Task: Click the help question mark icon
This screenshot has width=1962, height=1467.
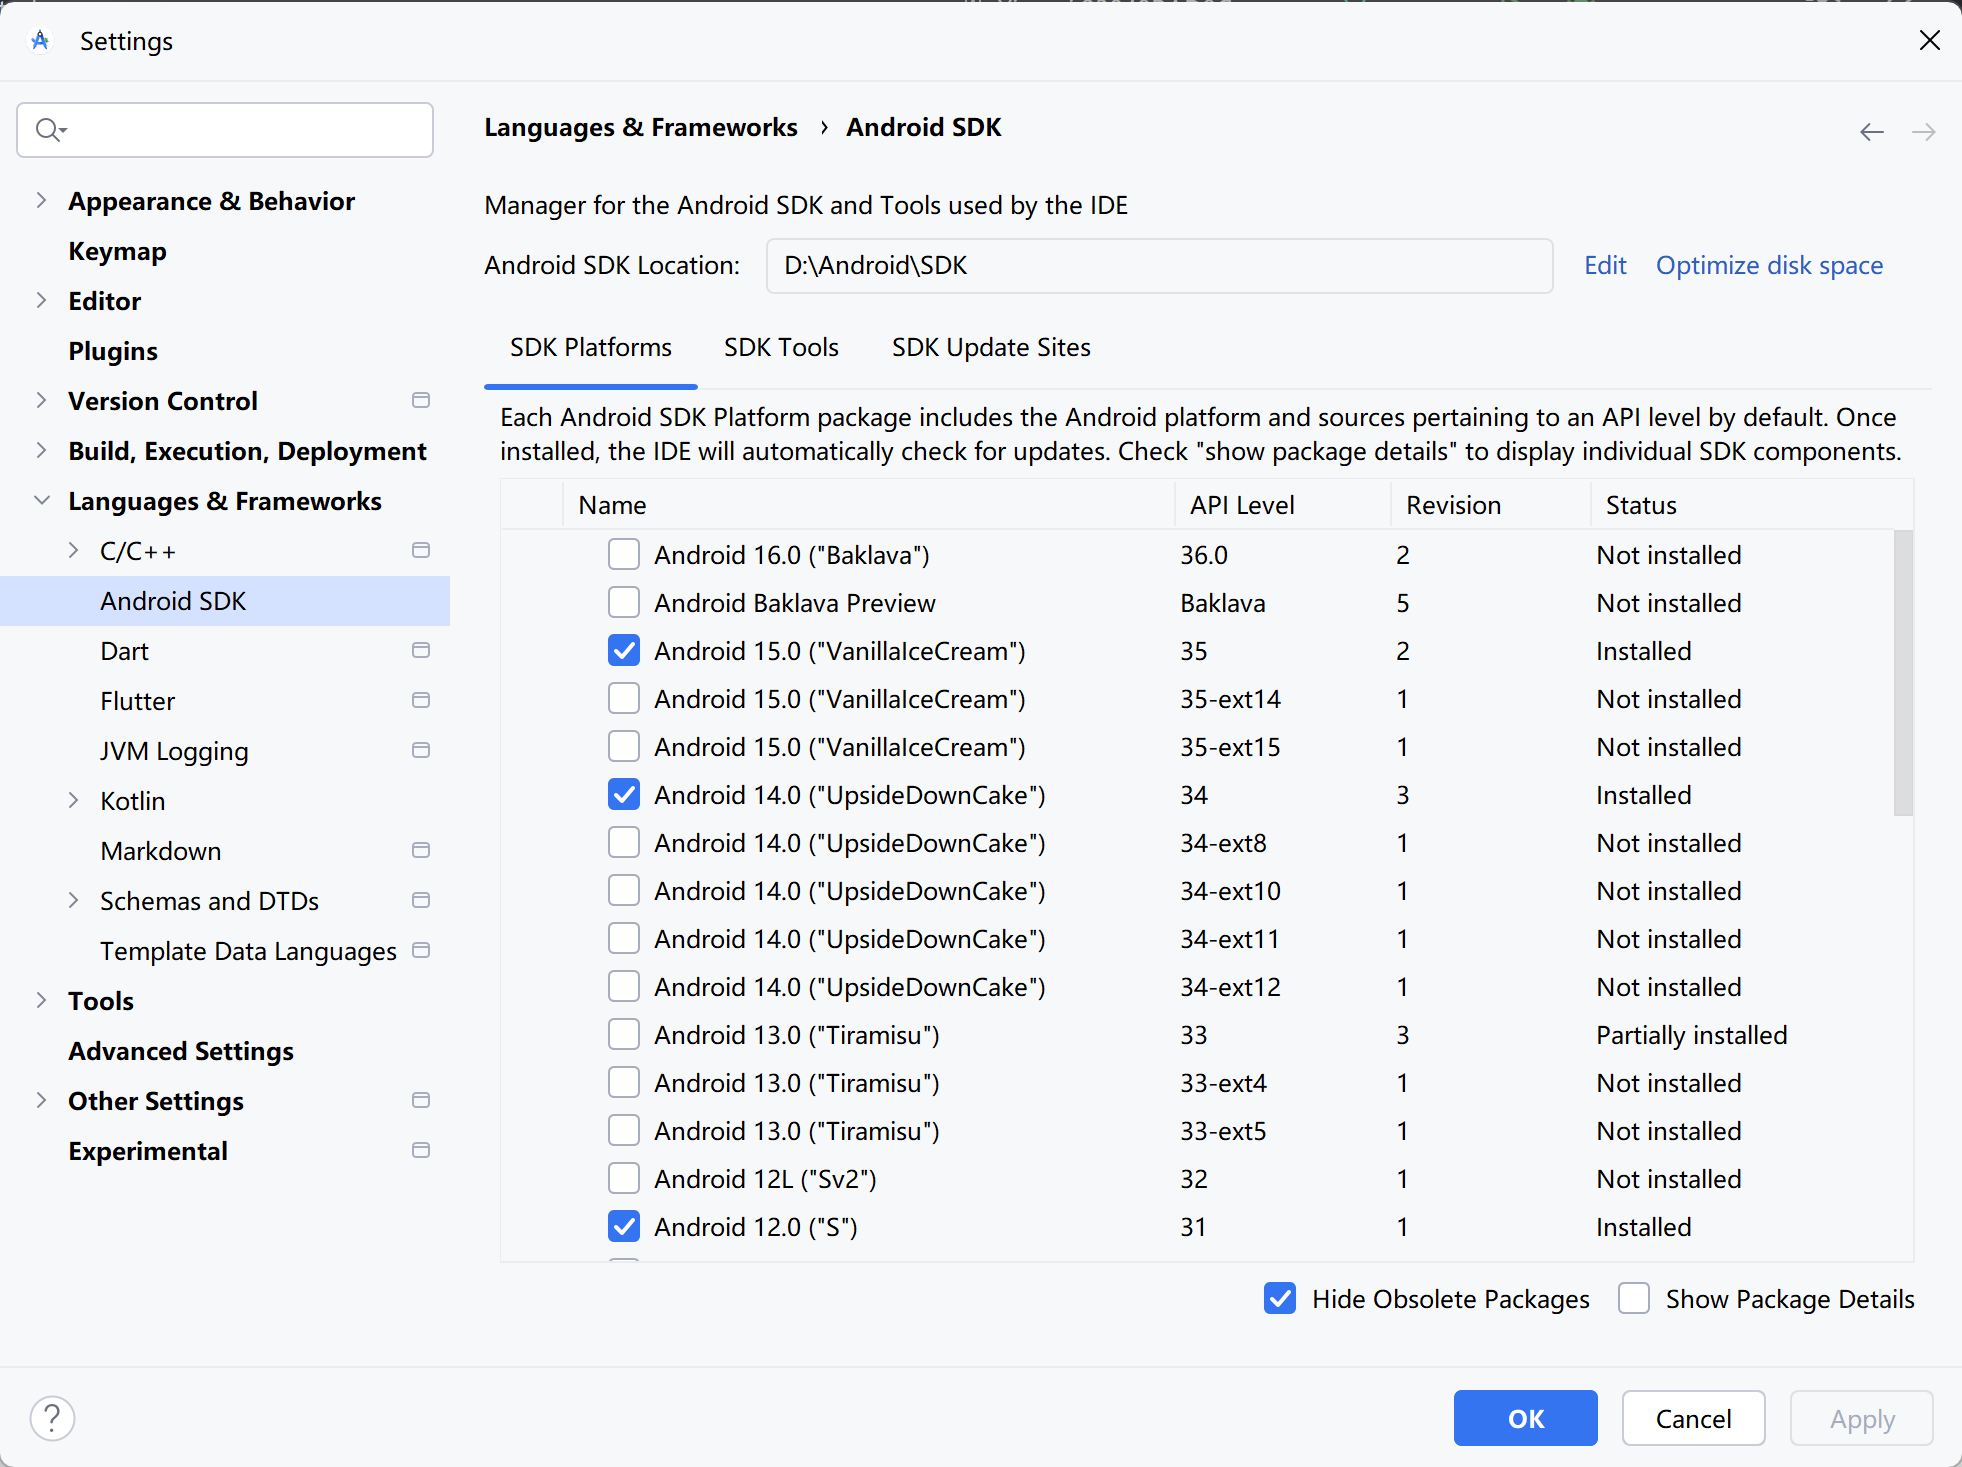Action: coord(52,1418)
